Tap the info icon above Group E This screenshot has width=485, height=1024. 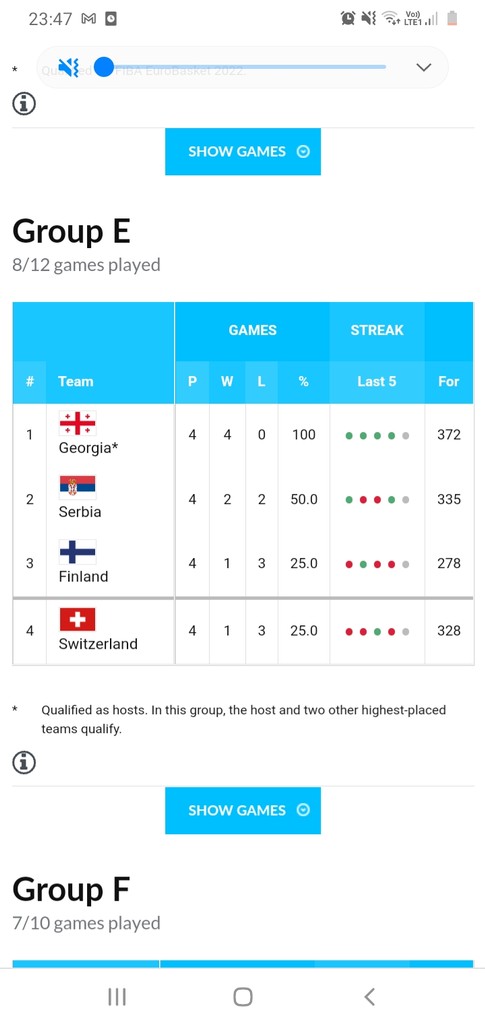[24, 103]
